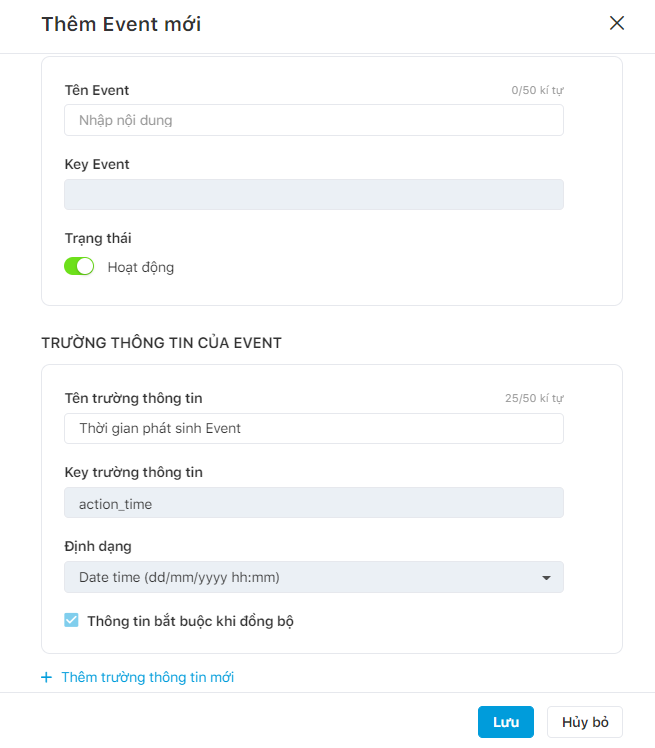
Task: Click the Tên Event label
Action: click(97, 90)
